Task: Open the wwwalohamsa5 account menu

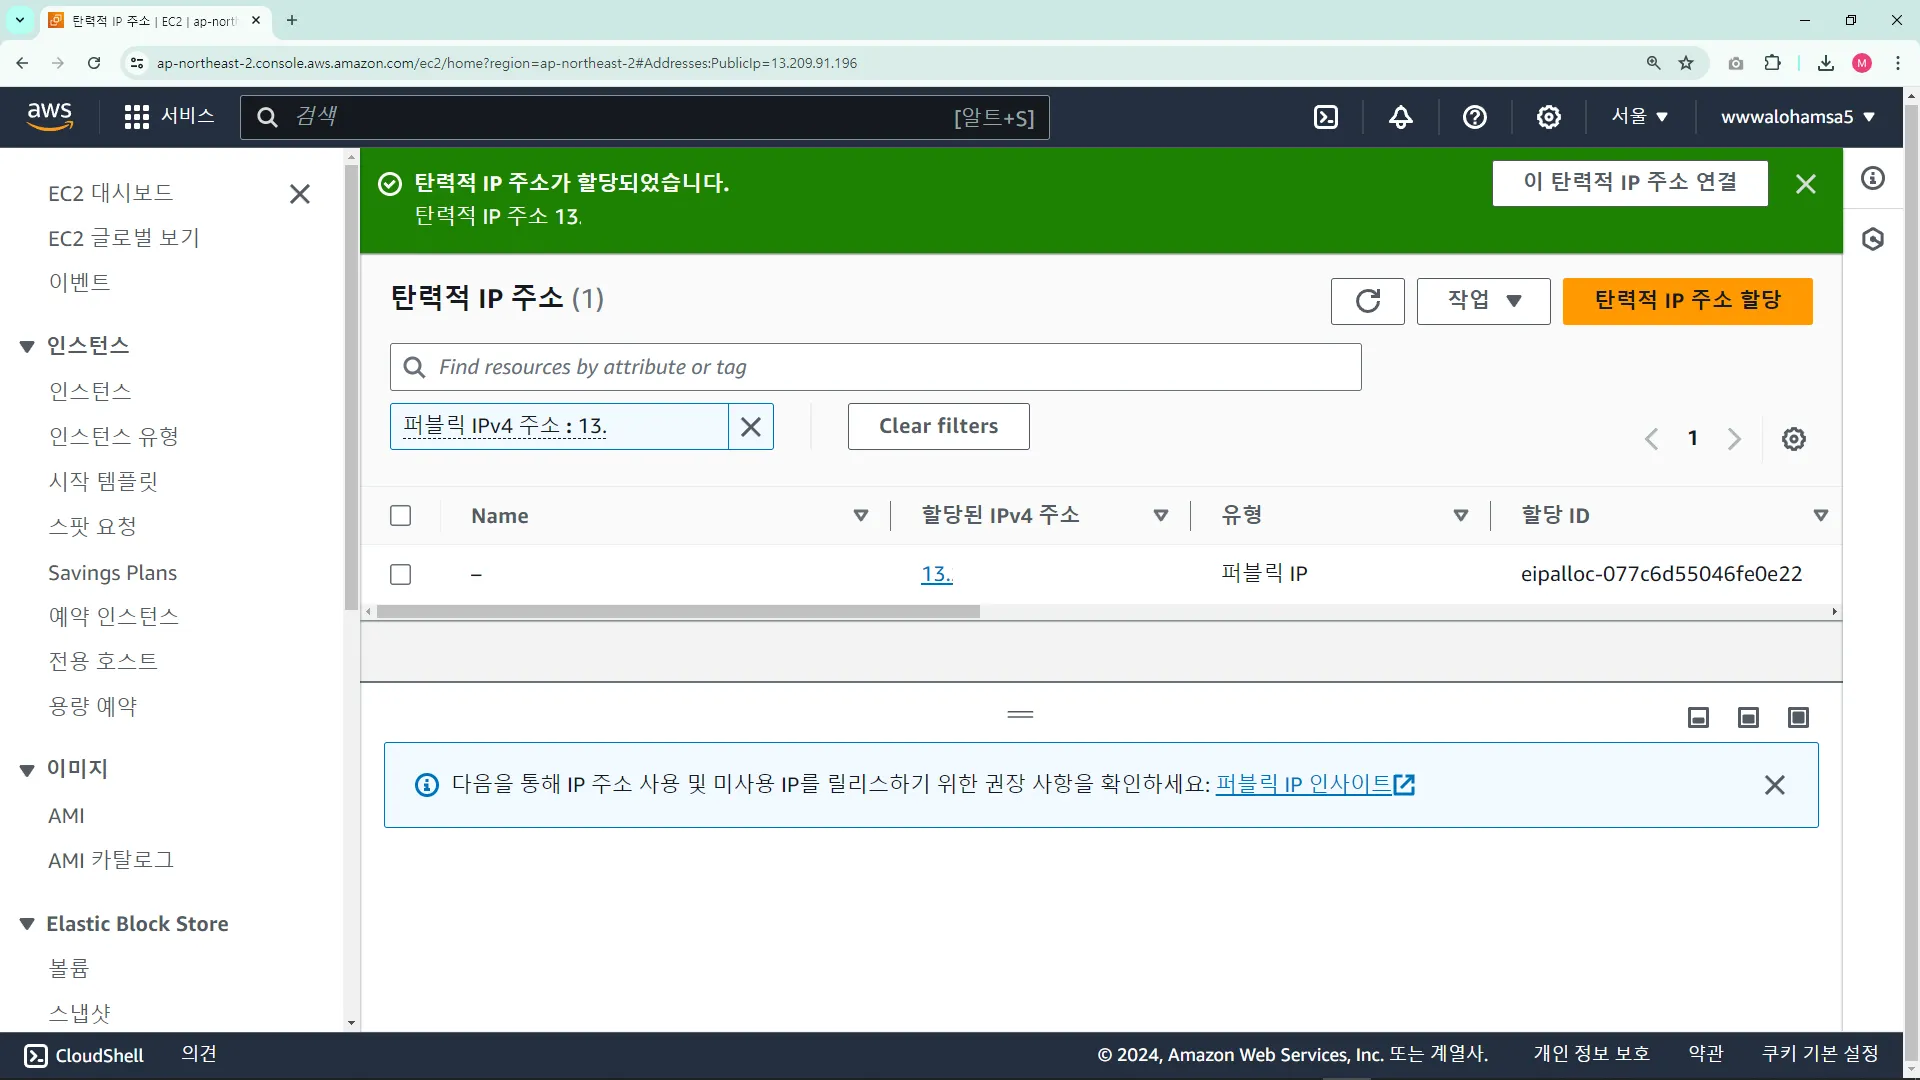Action: pos(1797,117)
